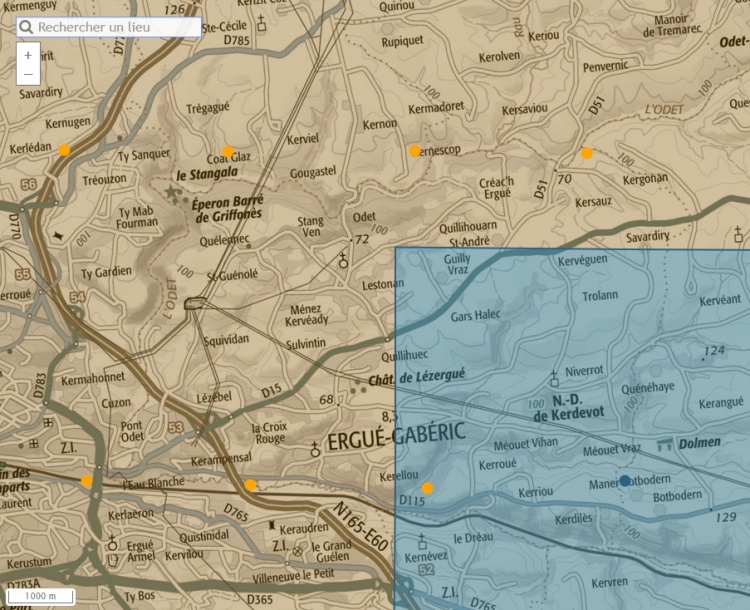Click the 1000 m scale bar

point(41,596)
